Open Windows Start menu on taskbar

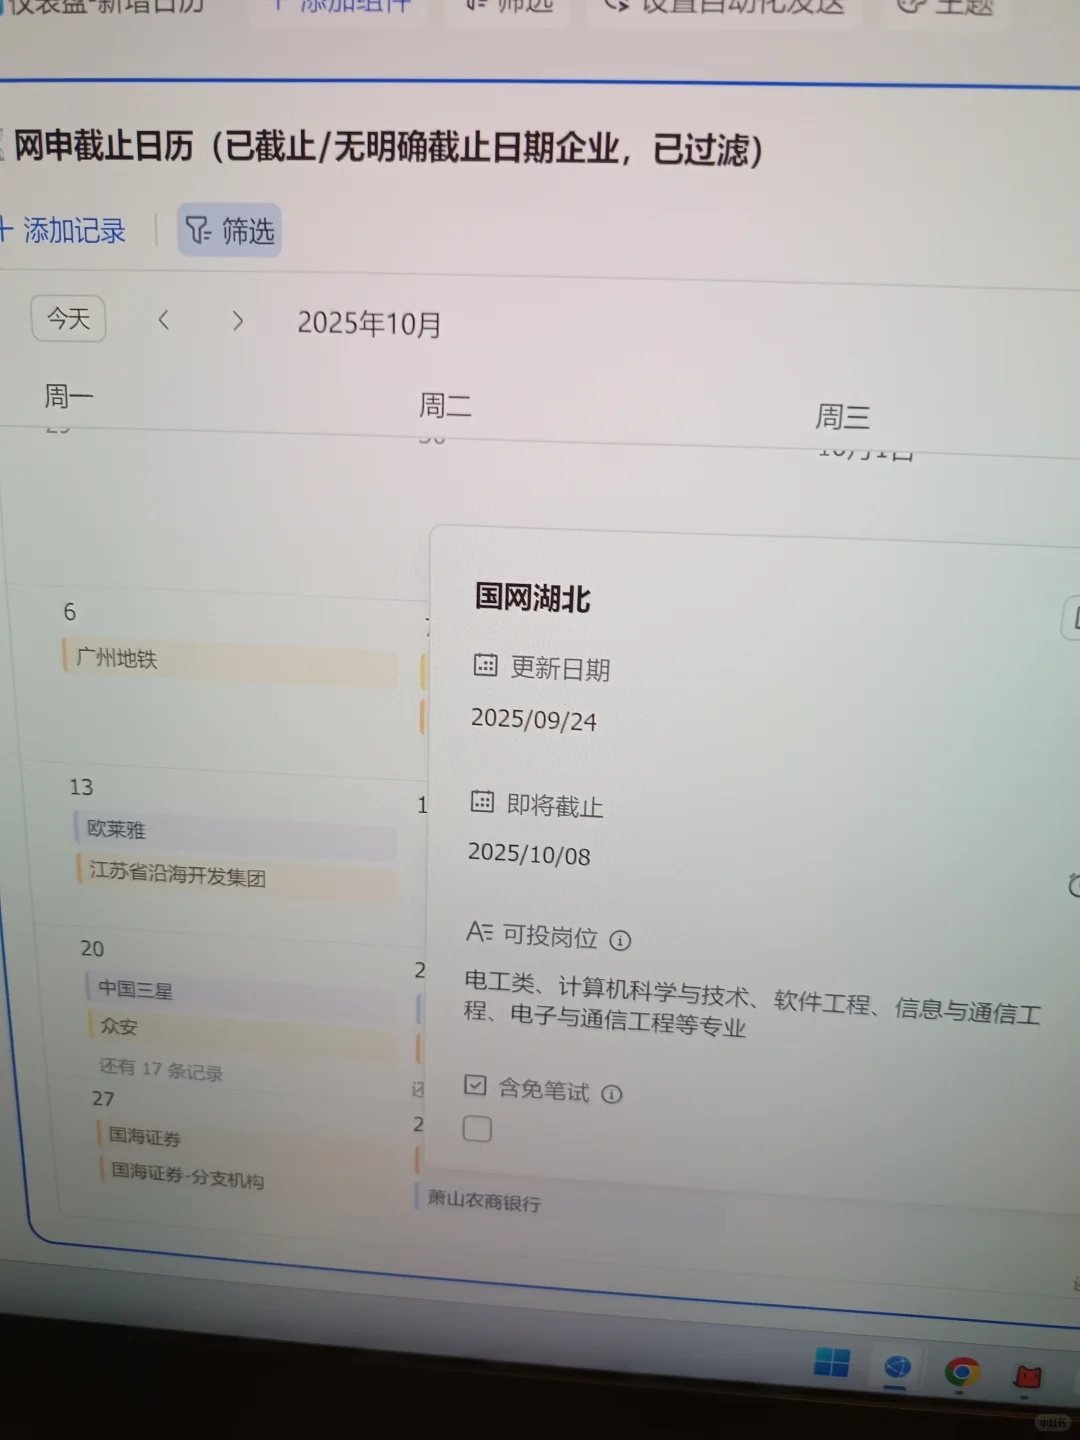[x=832, y=1362]
